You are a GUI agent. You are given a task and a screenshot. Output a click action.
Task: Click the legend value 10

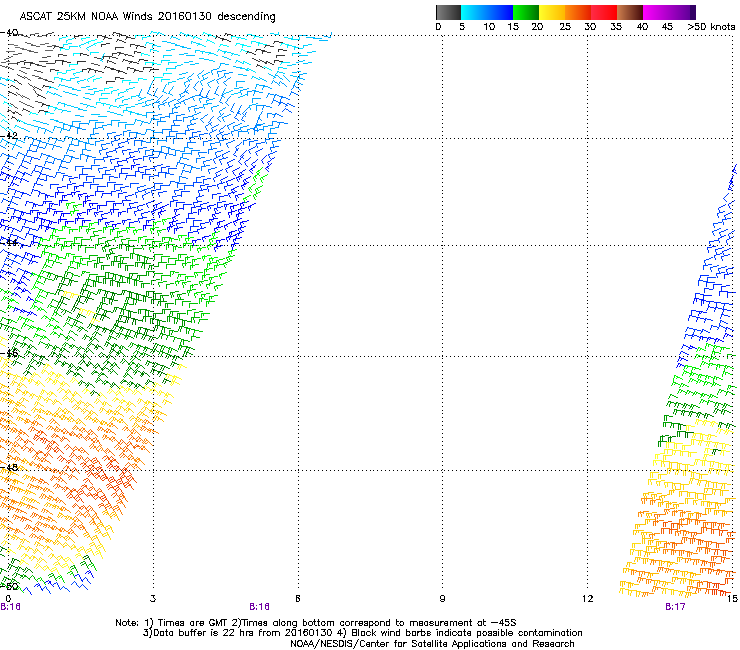[x=489, y=27]
